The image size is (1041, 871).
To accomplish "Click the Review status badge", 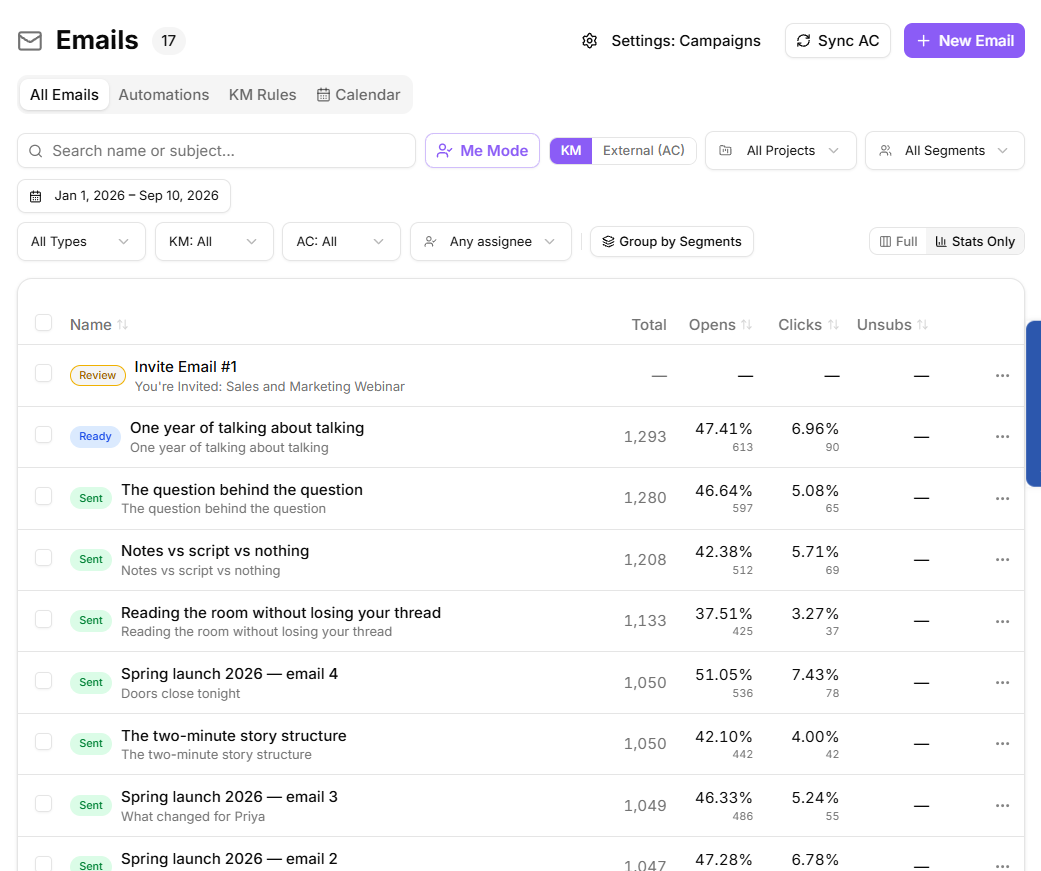I will 98,375.
